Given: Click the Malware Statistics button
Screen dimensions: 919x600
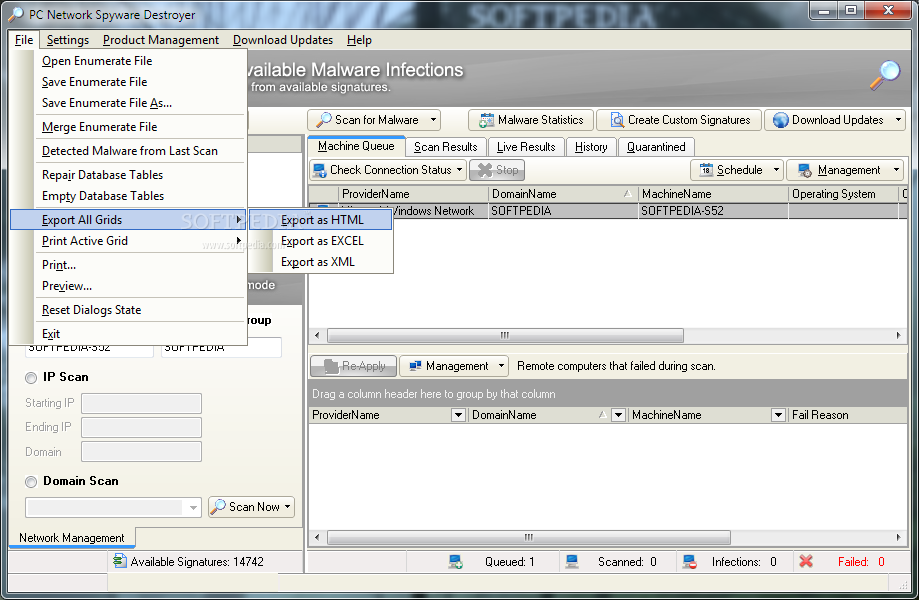Looking at the screenshot, I should (531, 120).
